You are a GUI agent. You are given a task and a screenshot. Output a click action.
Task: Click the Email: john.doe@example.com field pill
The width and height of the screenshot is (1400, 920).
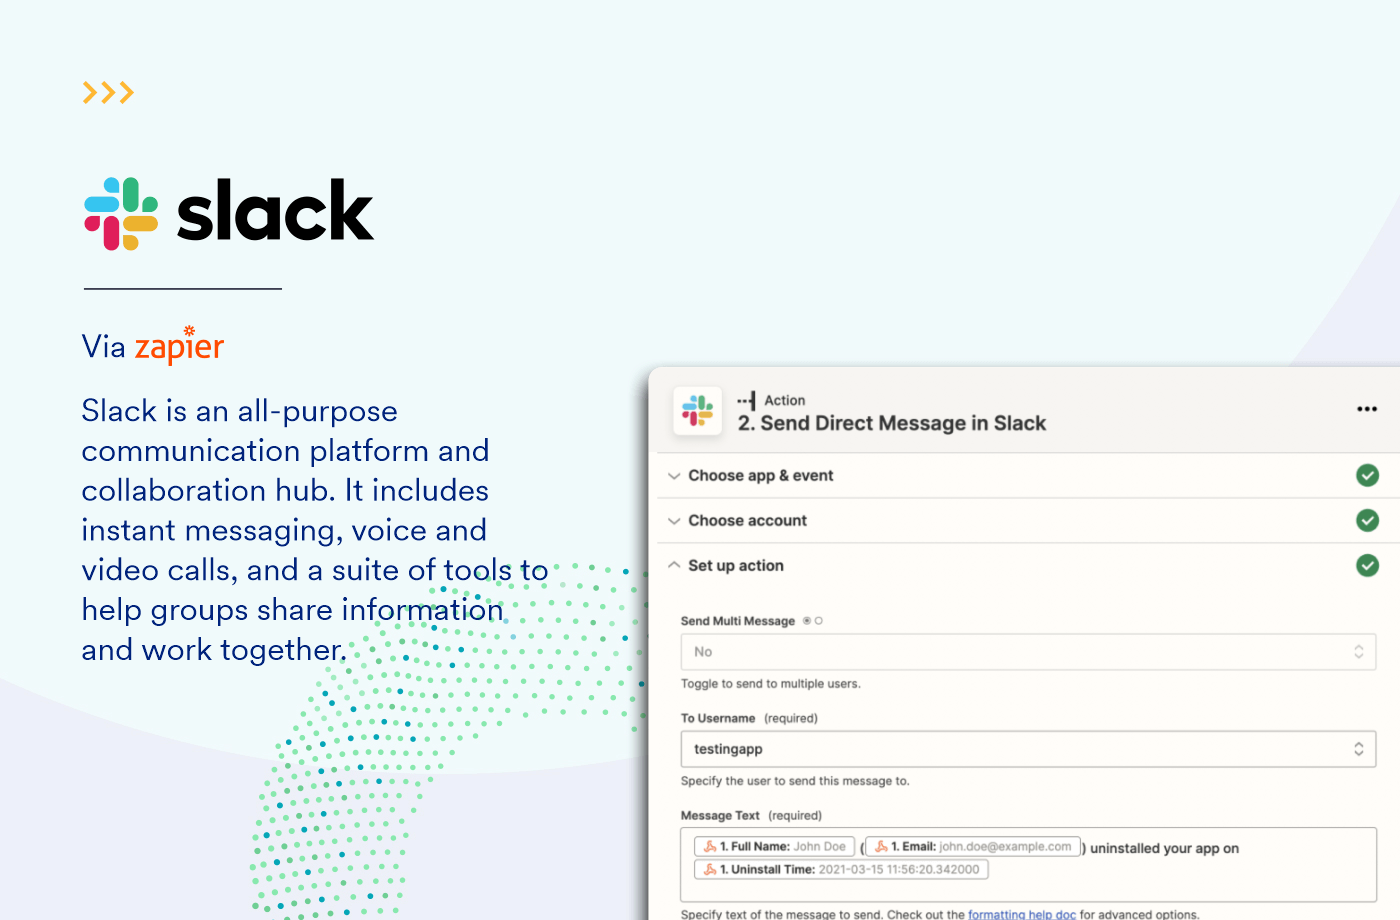click(974, 847)
